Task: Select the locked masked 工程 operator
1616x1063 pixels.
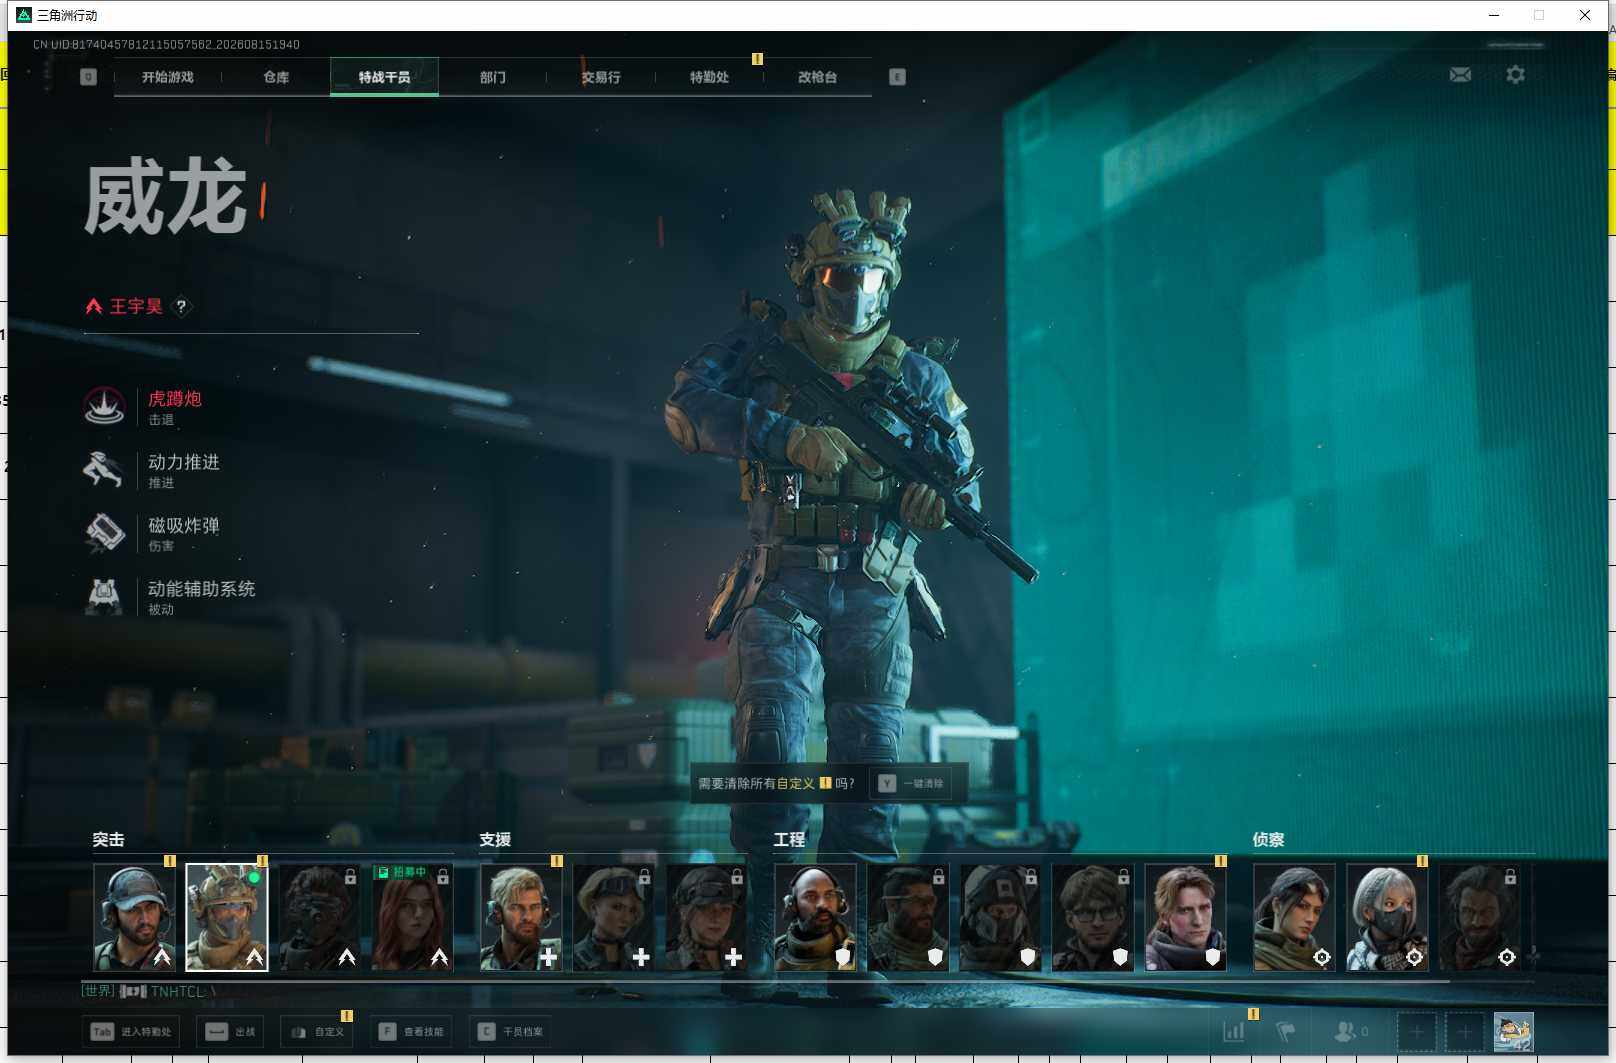Action: 1000,917
